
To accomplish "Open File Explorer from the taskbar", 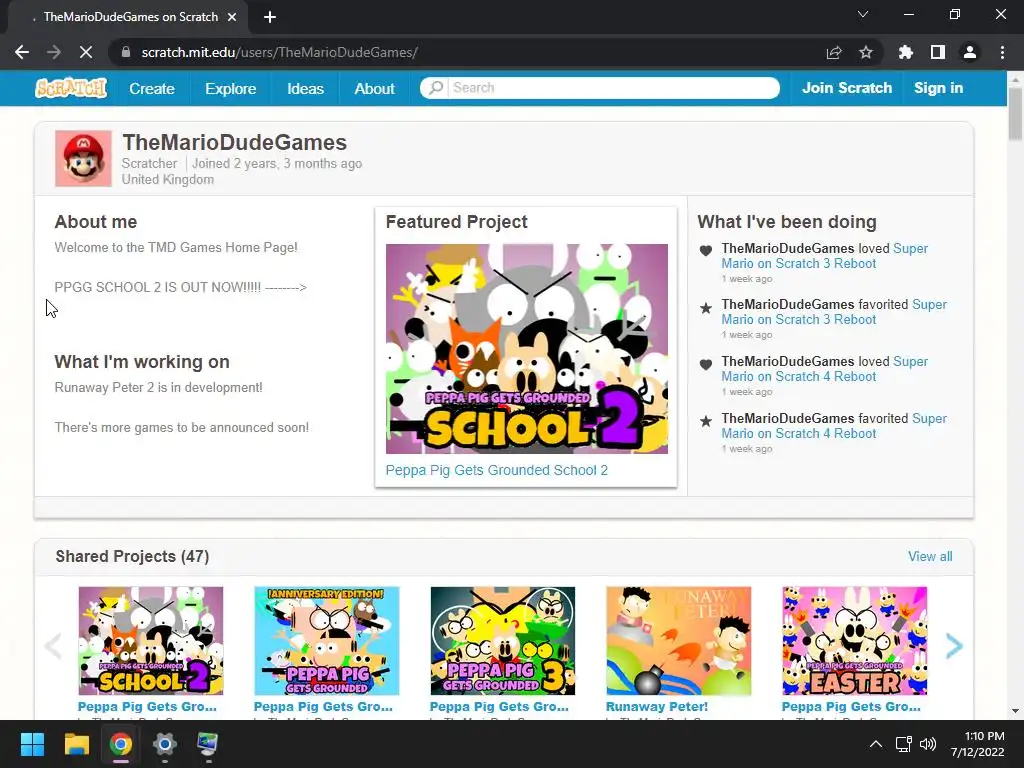I will pos(76,744).
